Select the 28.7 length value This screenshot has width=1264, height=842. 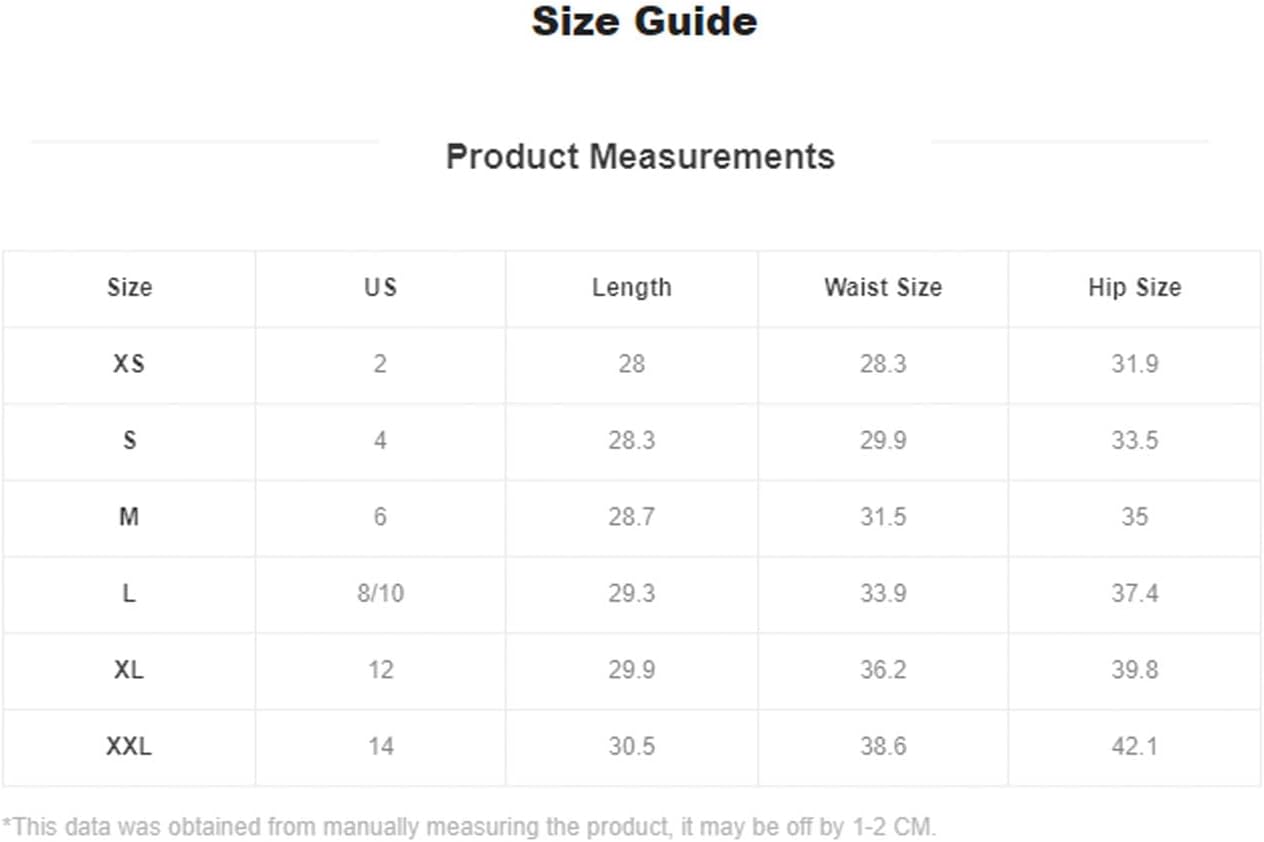pyautogui.click(x=632, y=517)
